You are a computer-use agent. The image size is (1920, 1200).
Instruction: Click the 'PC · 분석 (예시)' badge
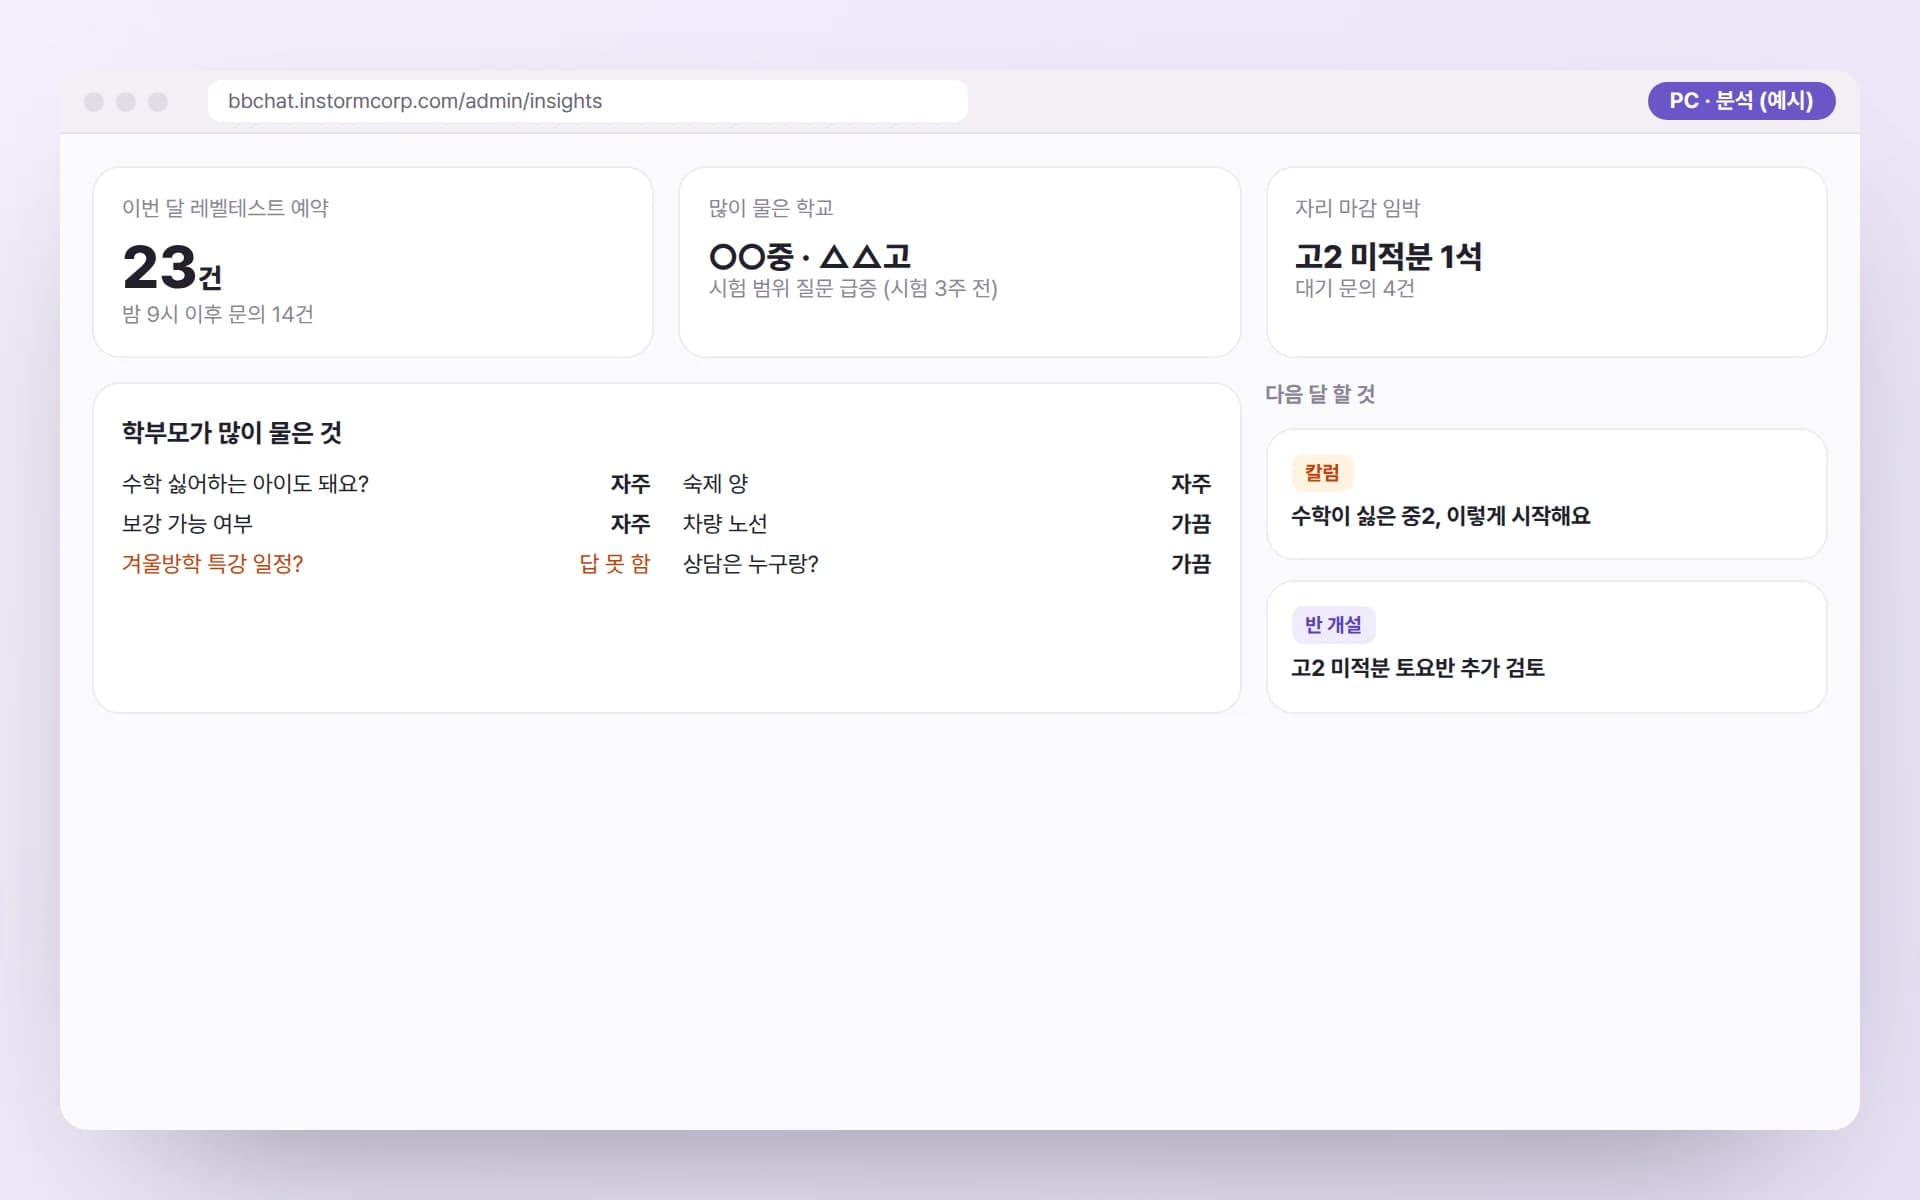click(x=1741, y=101)
